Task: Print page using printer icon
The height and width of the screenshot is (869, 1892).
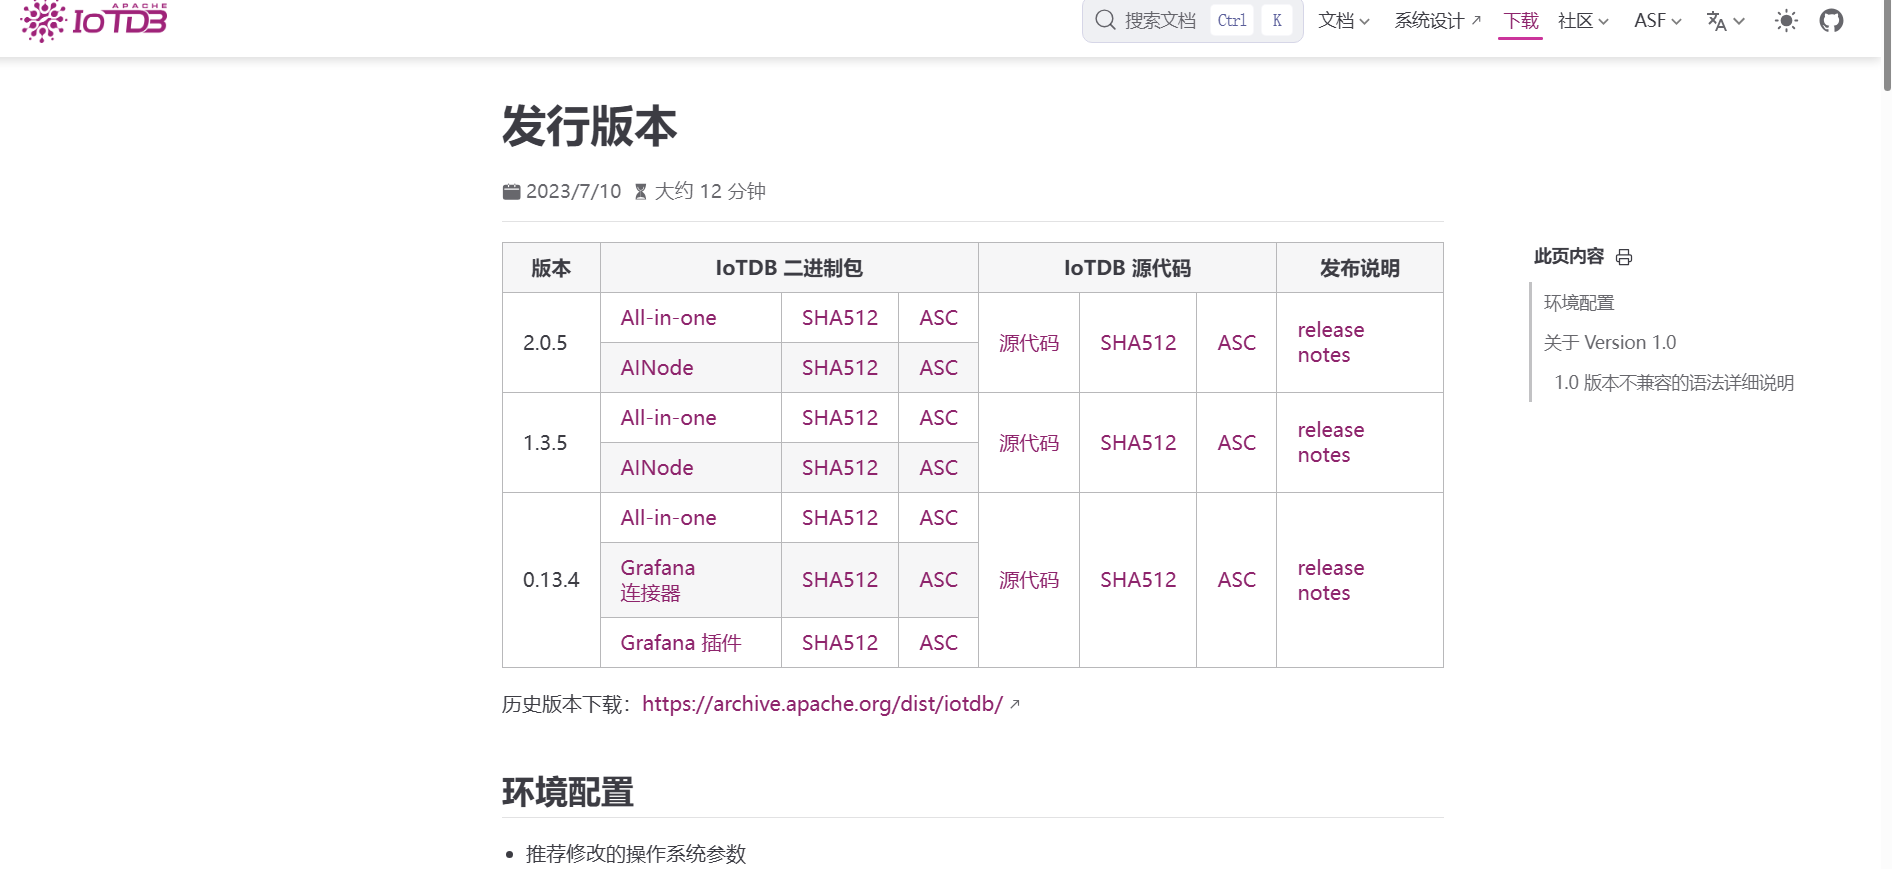Action: (x=1624, y=258)
